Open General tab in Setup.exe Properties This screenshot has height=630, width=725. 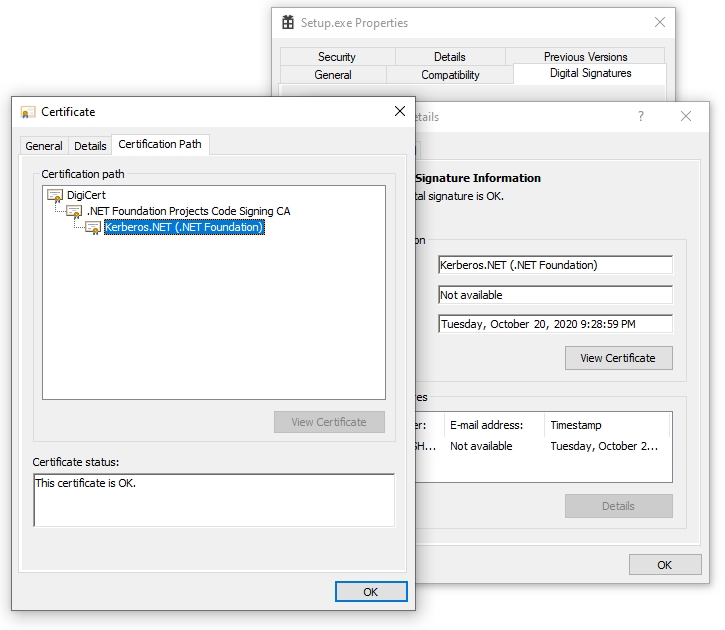pyautogui.click(x=333, y=75)
